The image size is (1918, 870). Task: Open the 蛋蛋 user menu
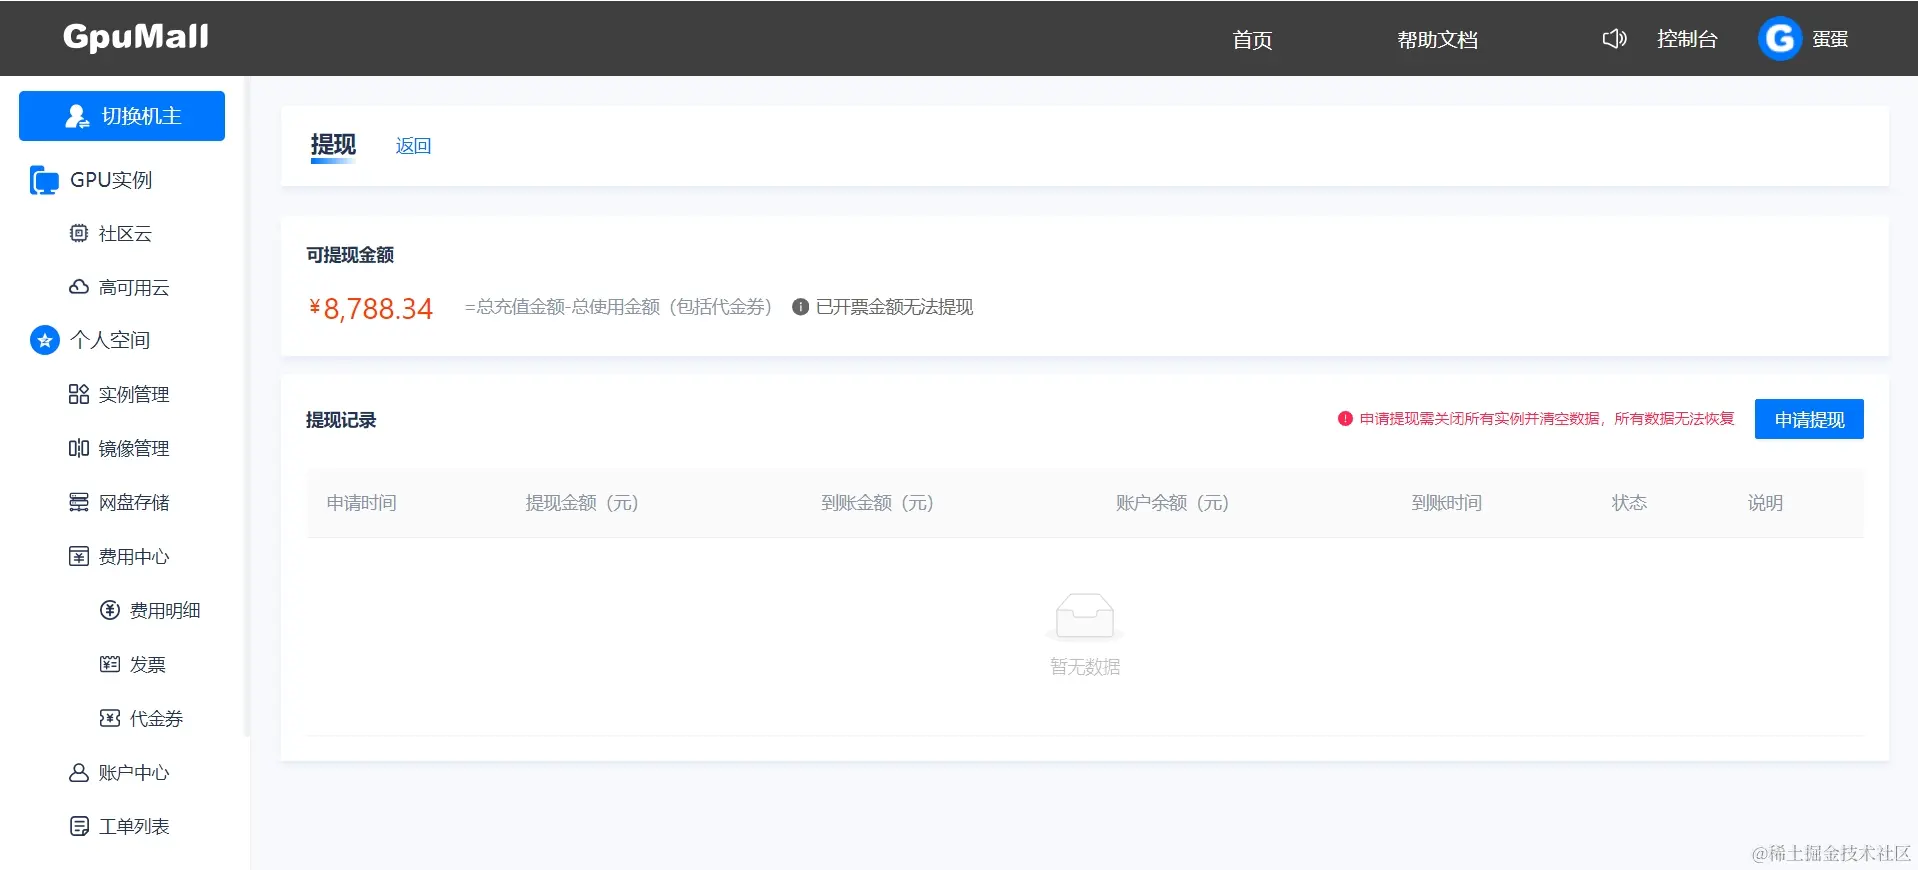coord(1830,39)
